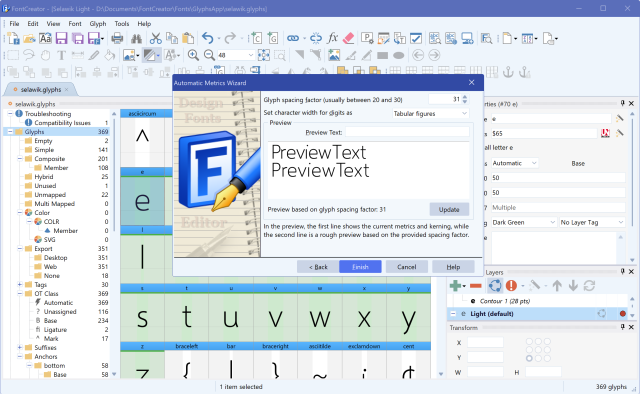This screenshot has height=394, width=640.
Task: Select the center transform origin radio button
Action: pos(538,350)
